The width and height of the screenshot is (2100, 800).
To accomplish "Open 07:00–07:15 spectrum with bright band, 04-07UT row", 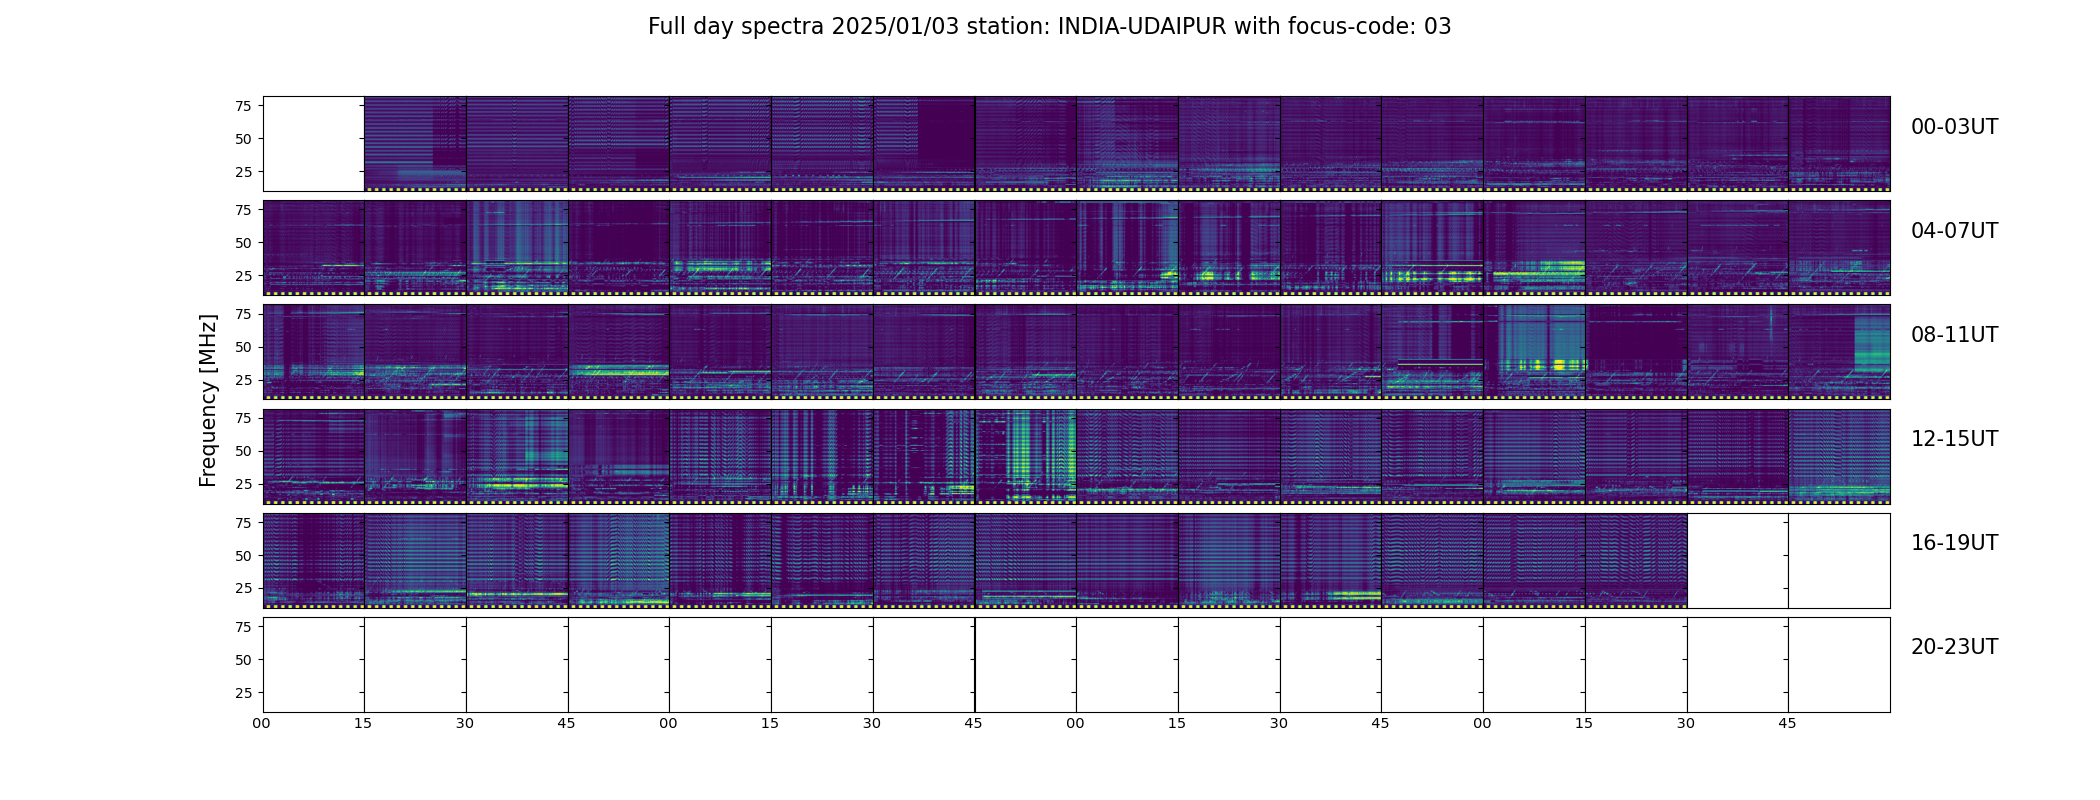I will (x=1534, y=248).
